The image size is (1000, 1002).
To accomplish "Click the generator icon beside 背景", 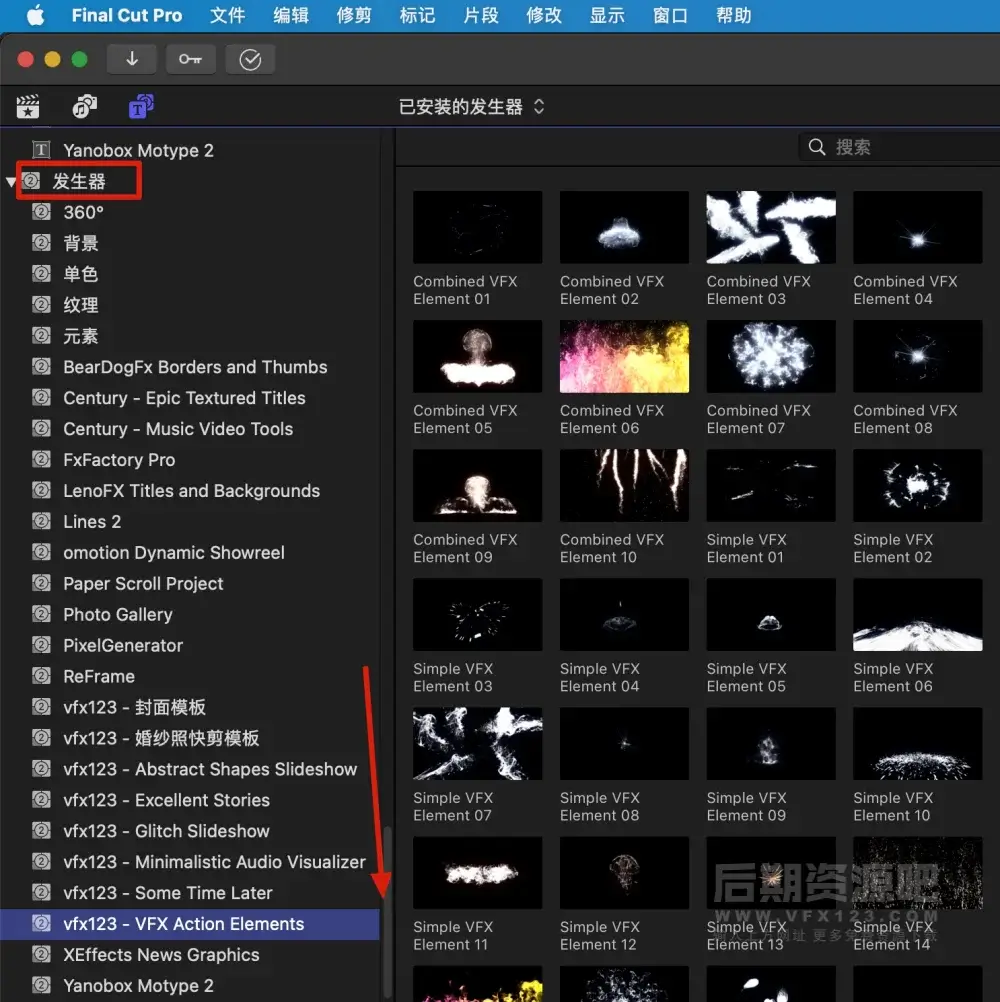I will 42,243.
